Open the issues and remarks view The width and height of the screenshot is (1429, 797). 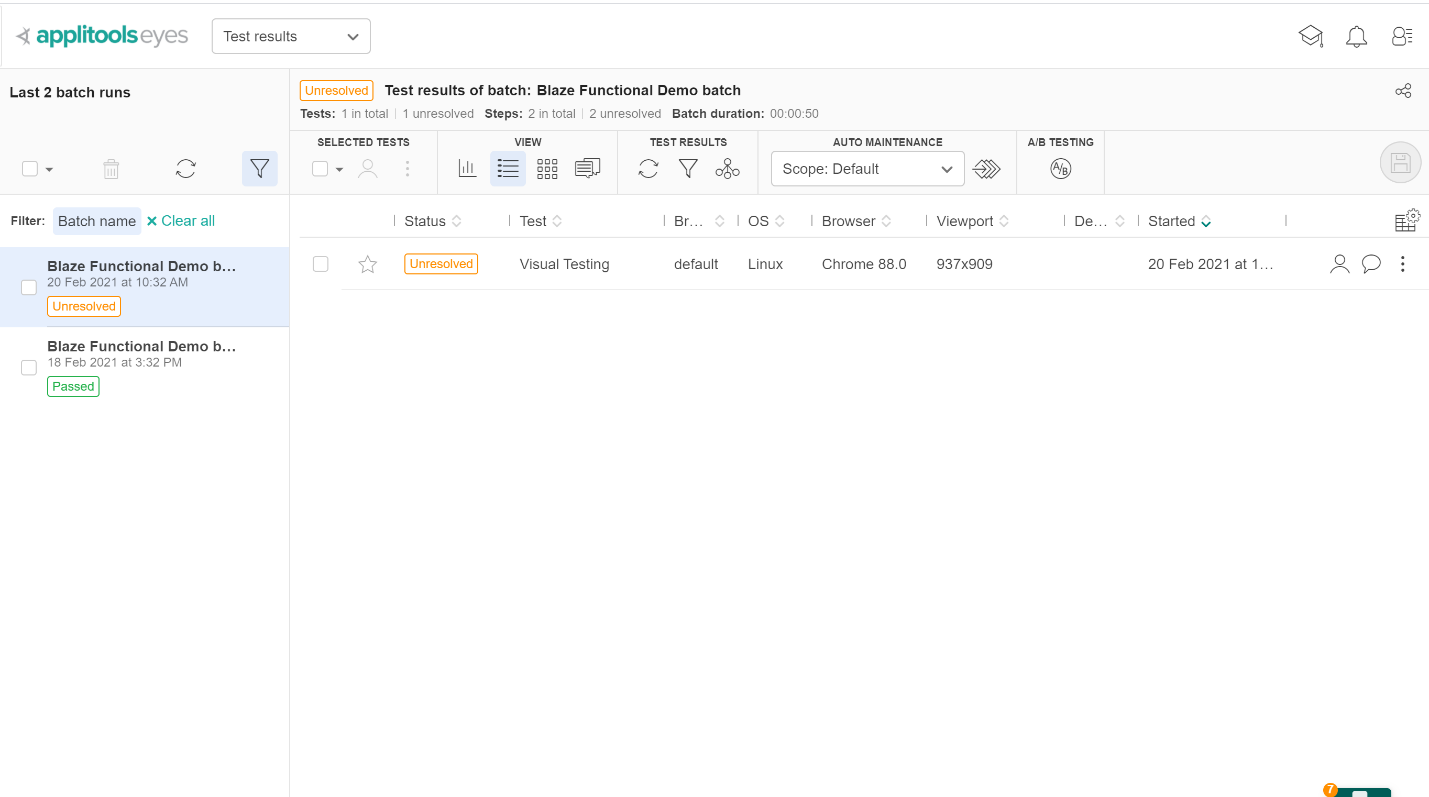588,169
